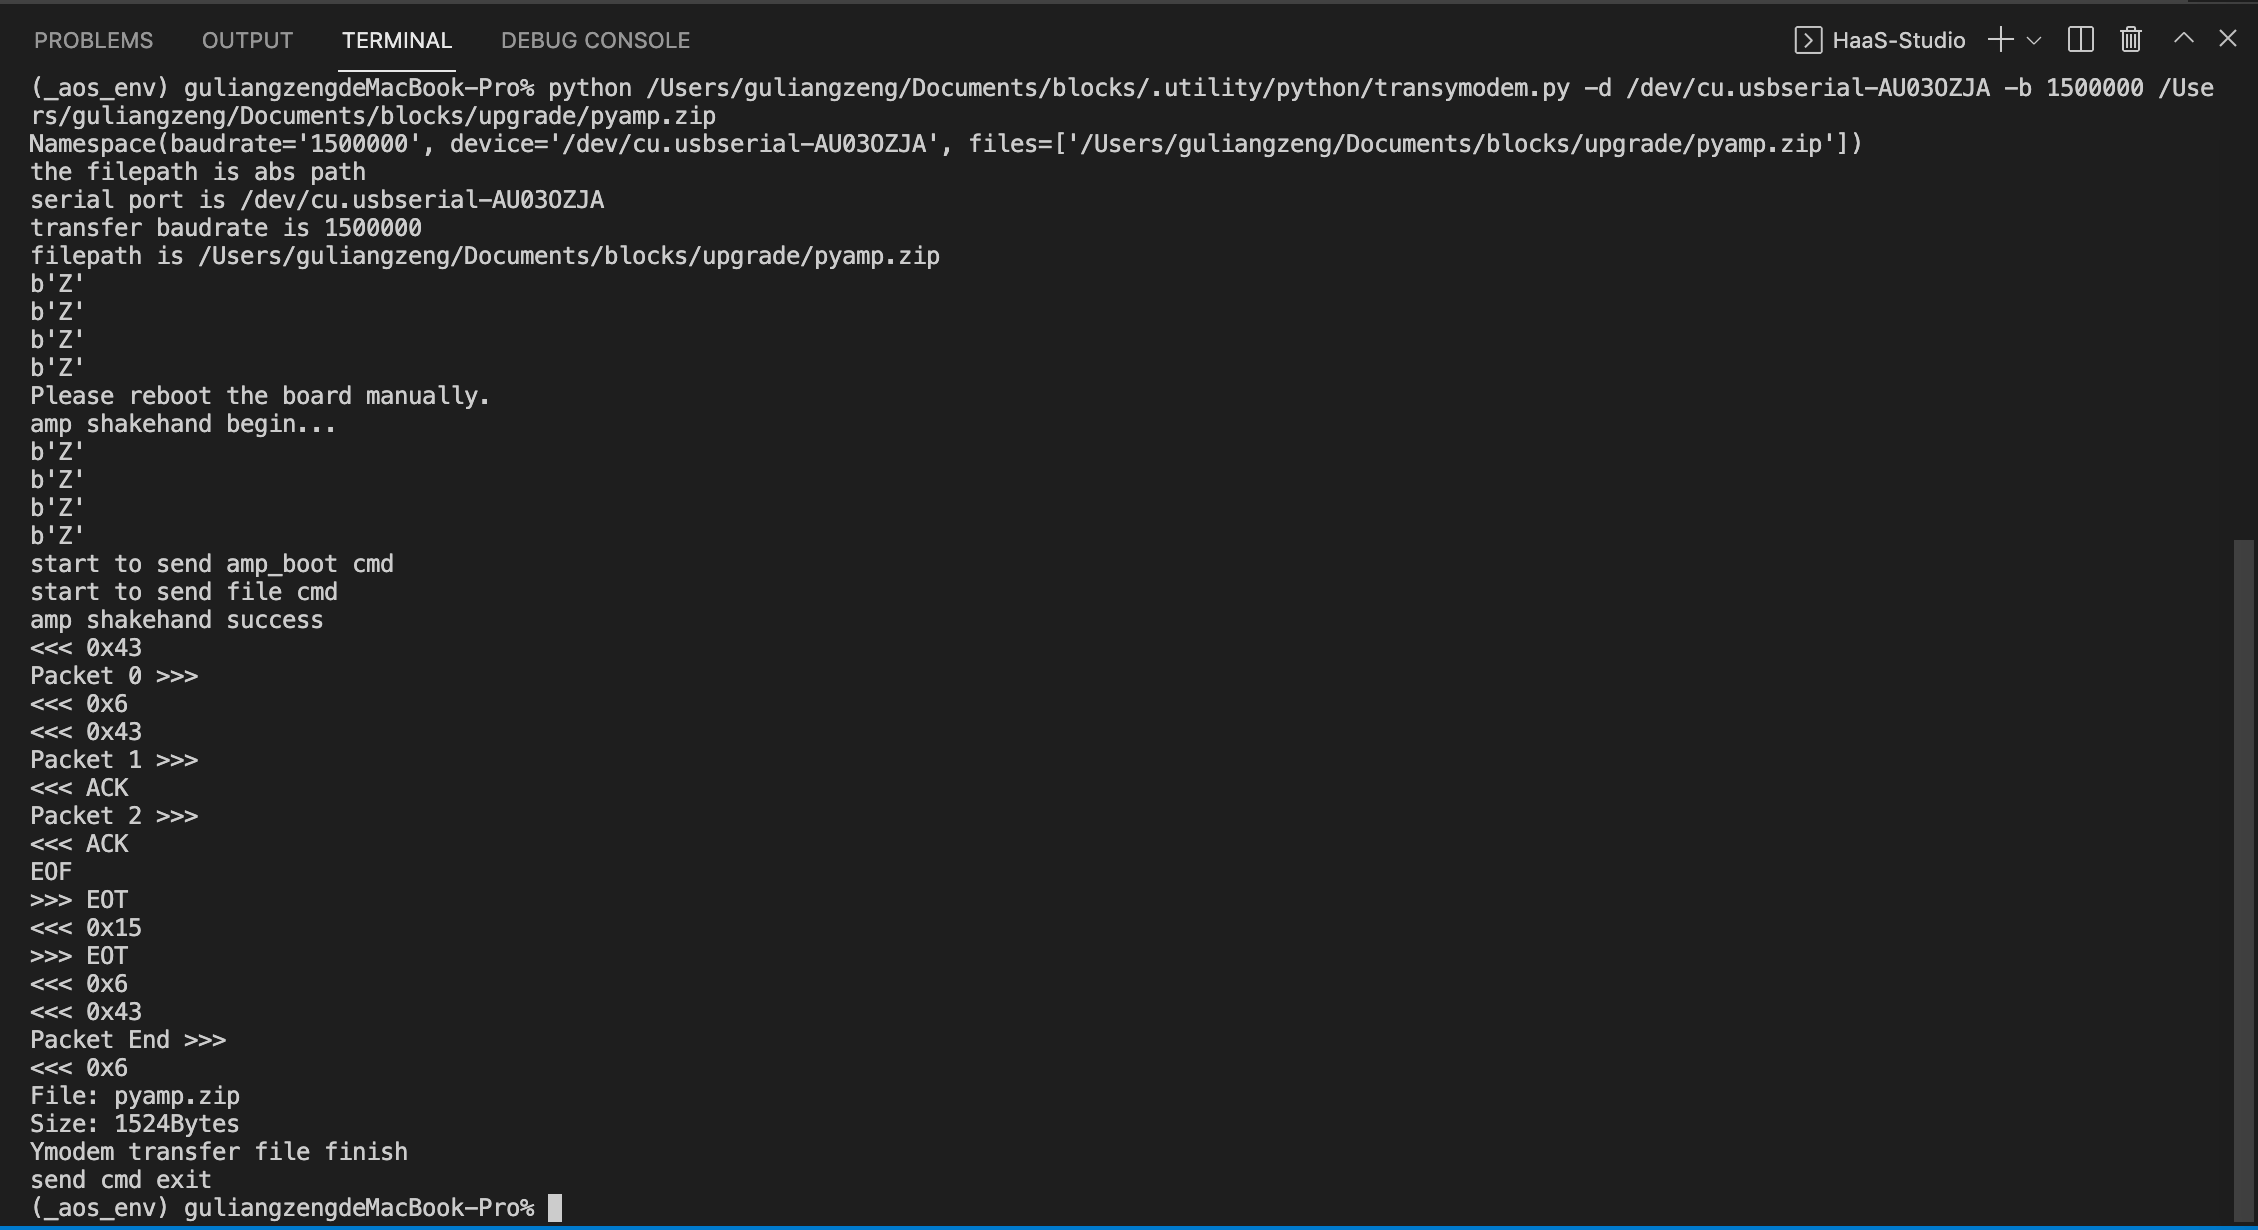Screen dimensions: 2258x1230
Task: Click the HaaS-Studio terminal icon
Action: [1808, 40]
